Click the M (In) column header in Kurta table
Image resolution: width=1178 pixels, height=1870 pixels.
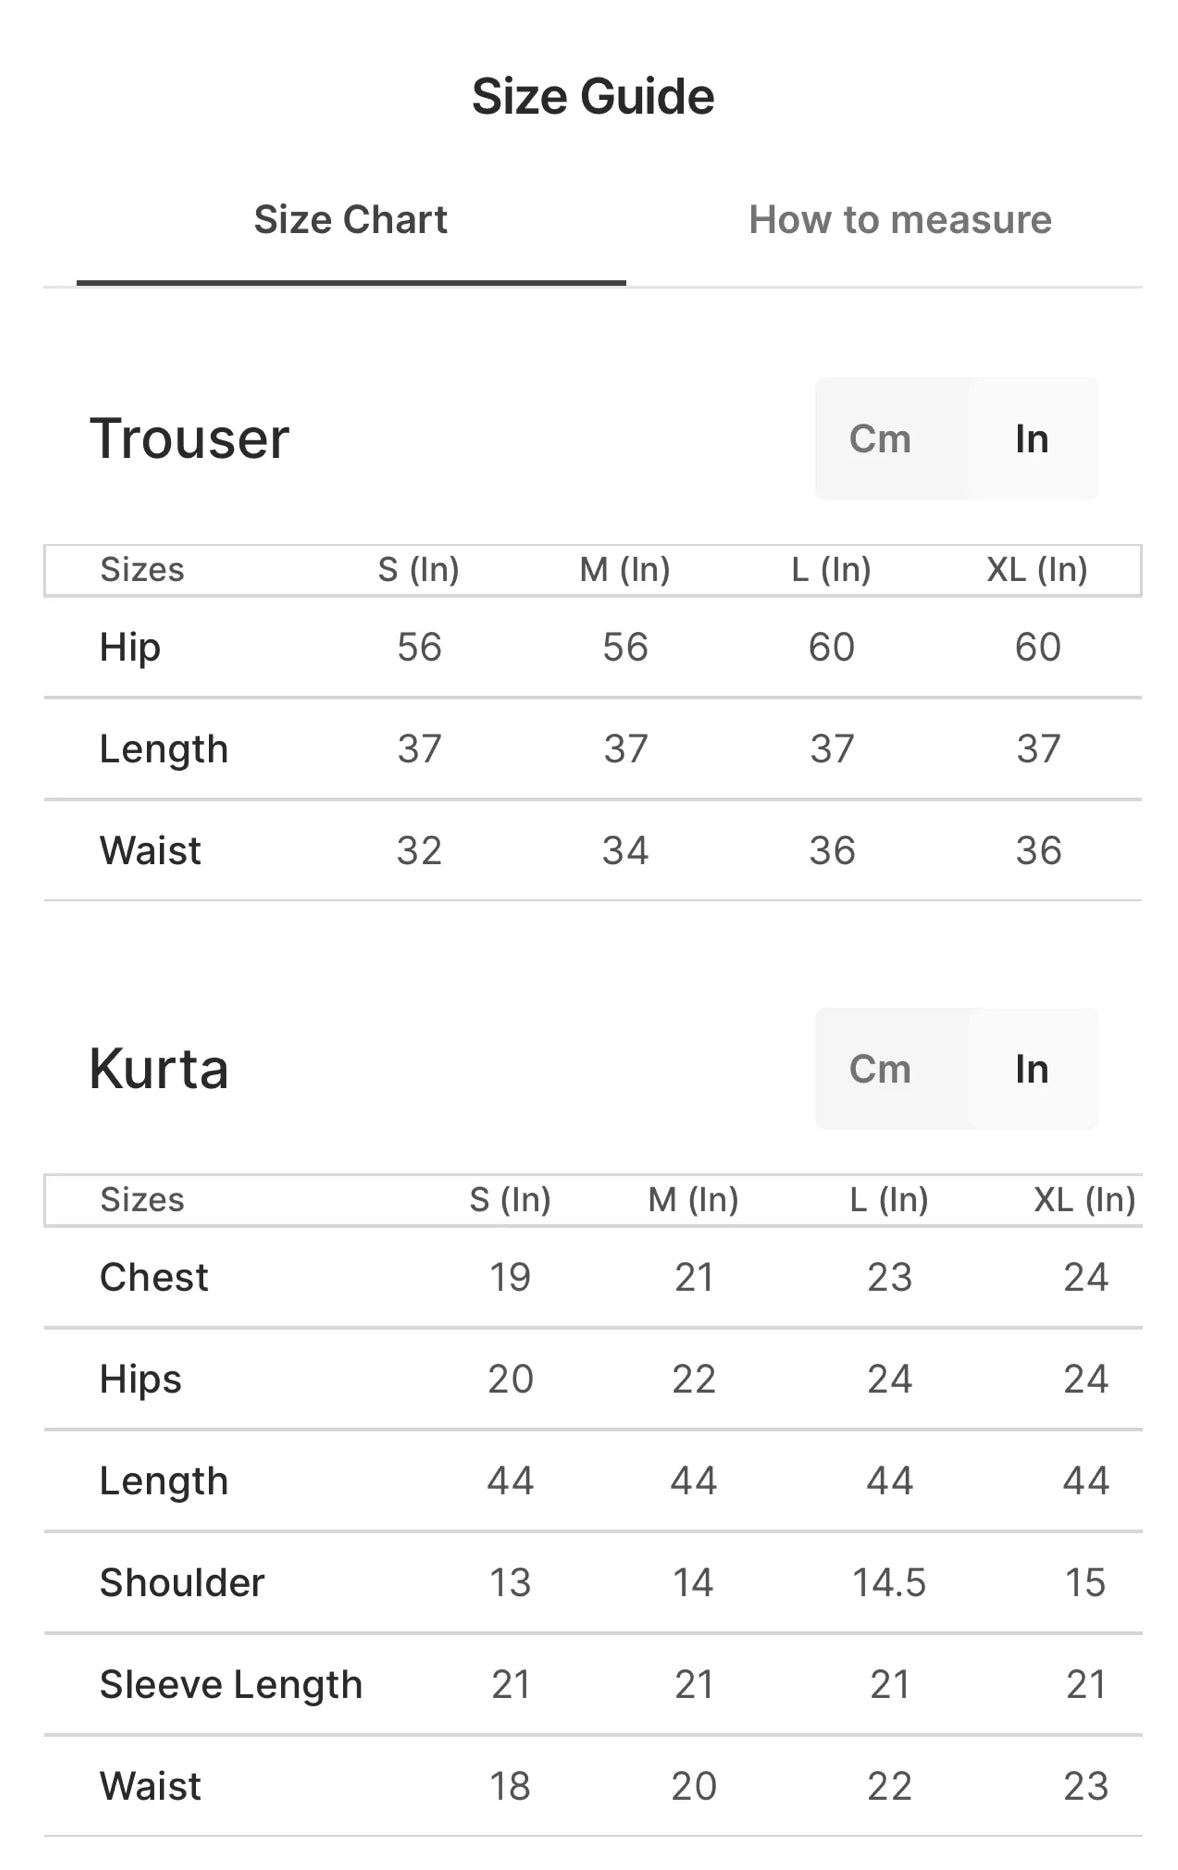[x=693, y=1199]
